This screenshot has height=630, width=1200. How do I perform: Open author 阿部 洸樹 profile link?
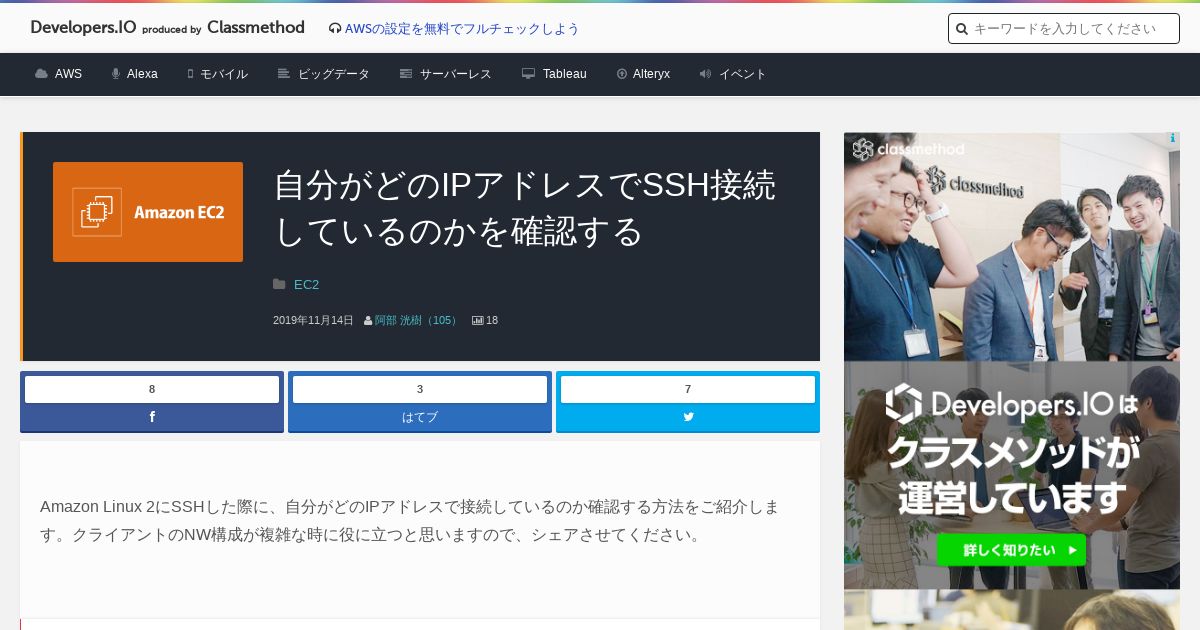coord(417,321)
